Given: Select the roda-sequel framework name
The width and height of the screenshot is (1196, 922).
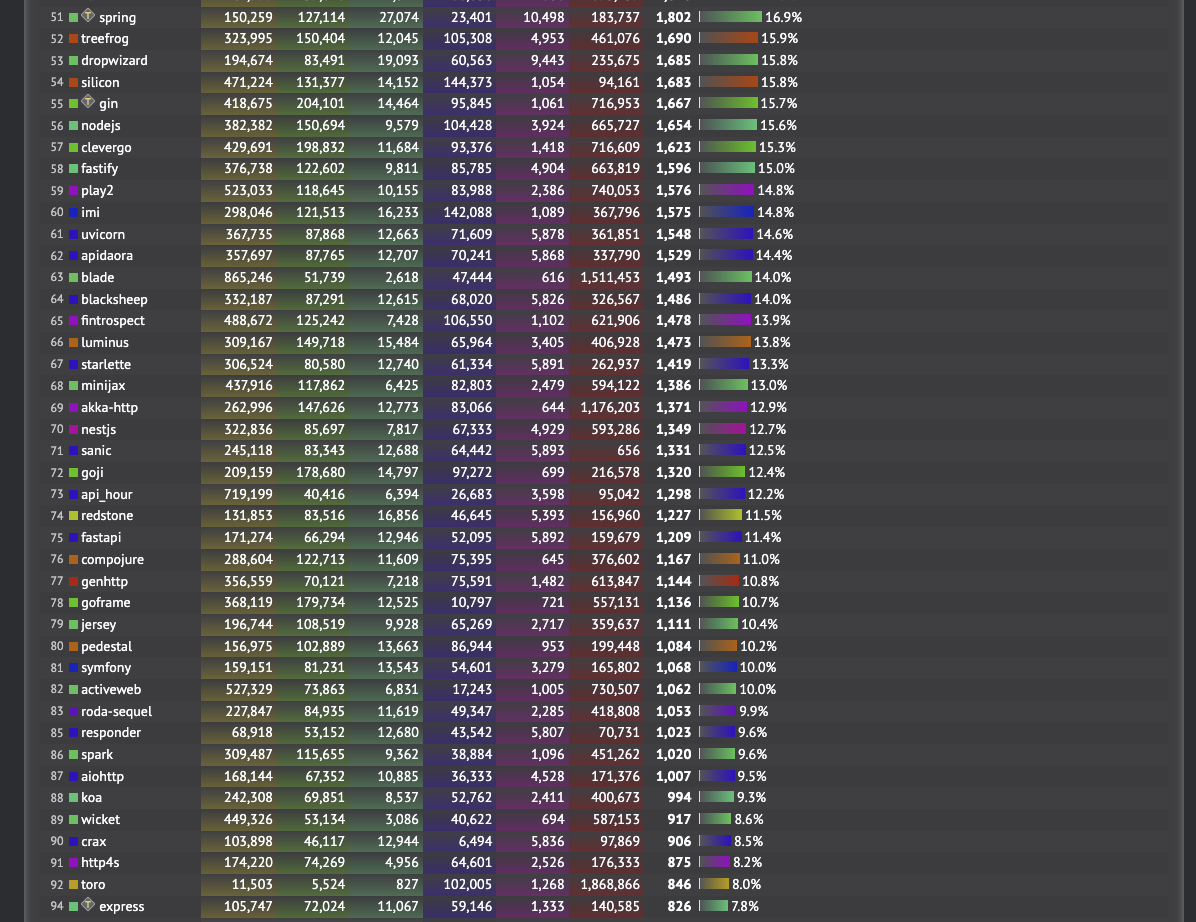Looking at the screenshot, I should coord(117,712).
